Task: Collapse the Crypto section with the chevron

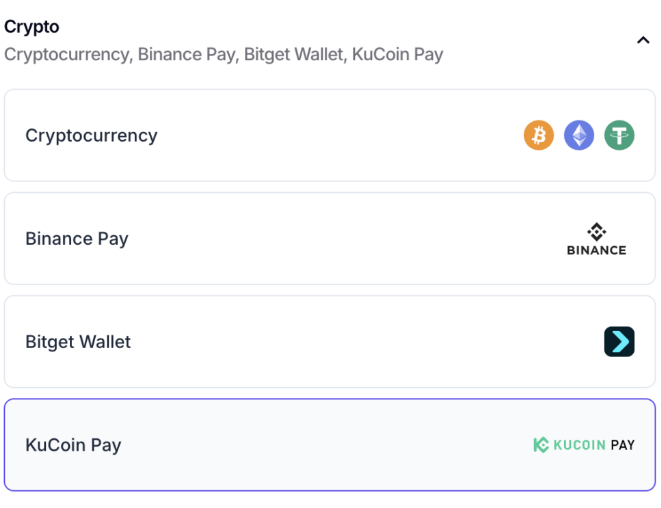Action: [x=643, y=40]
